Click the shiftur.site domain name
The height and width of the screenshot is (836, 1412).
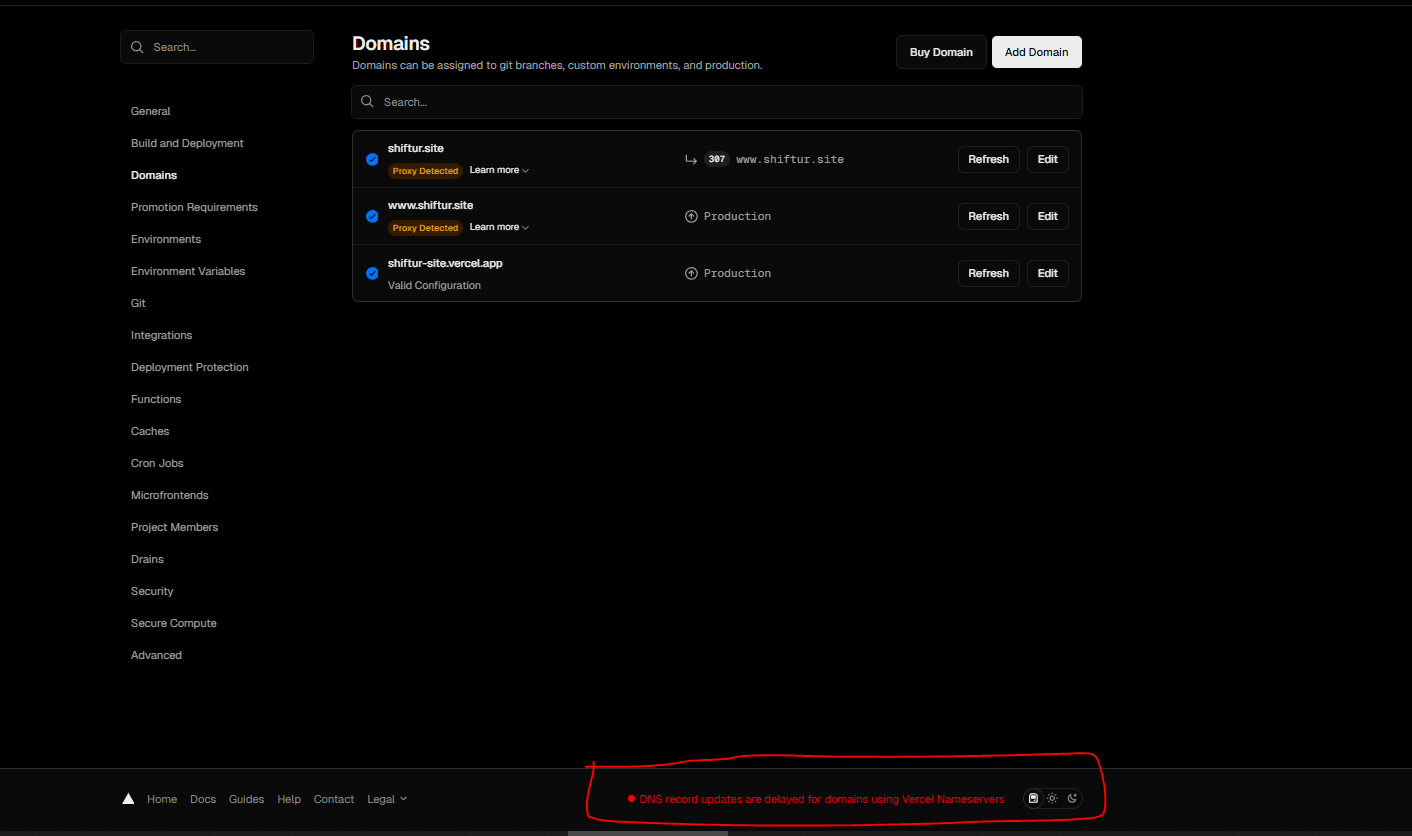(x=416, y=148)
